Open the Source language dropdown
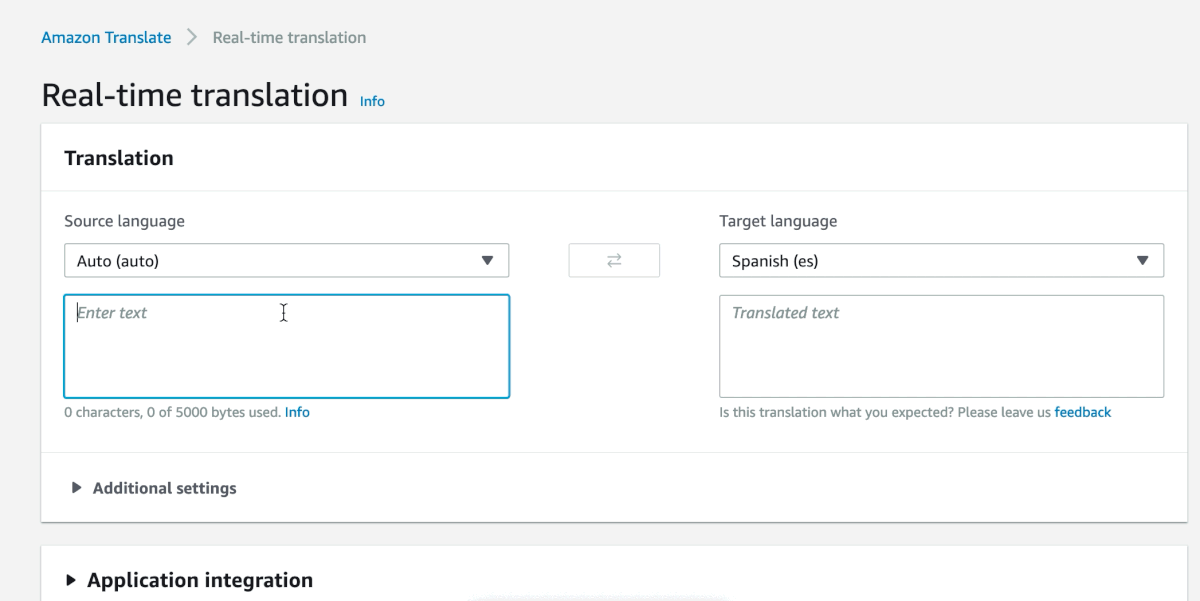 click(286, 261)
